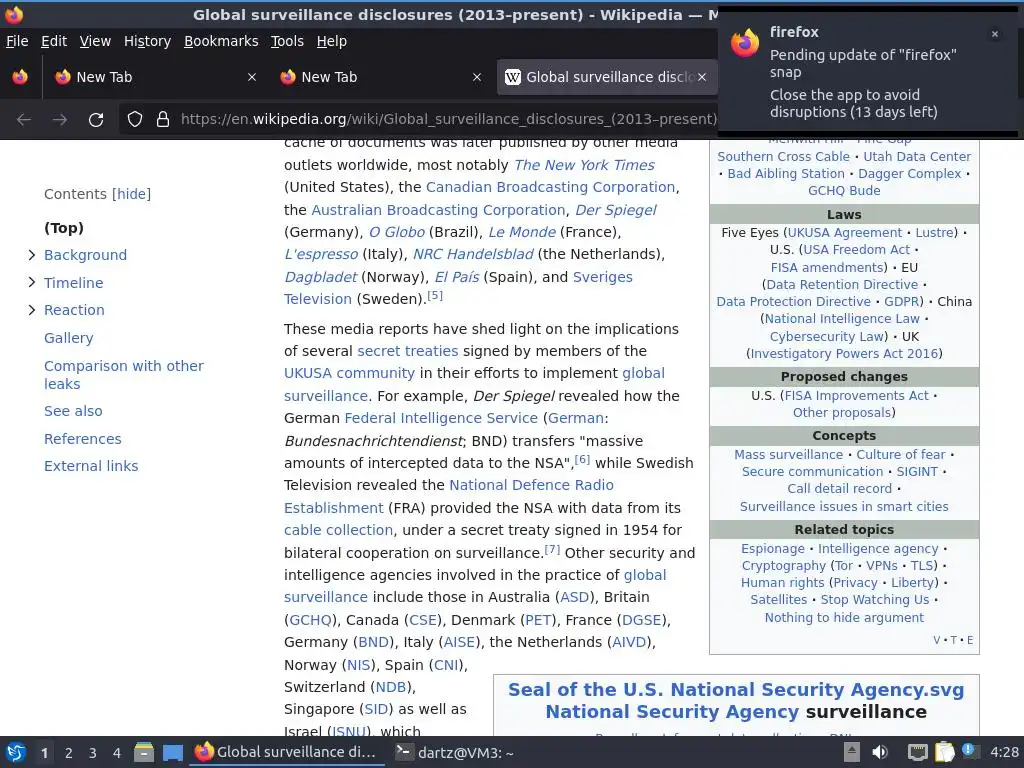Image resolution: width=1024 pixels, height=768 pixels.
Task: Open the GCHQ agency link
Action: (x=310, y=620)
